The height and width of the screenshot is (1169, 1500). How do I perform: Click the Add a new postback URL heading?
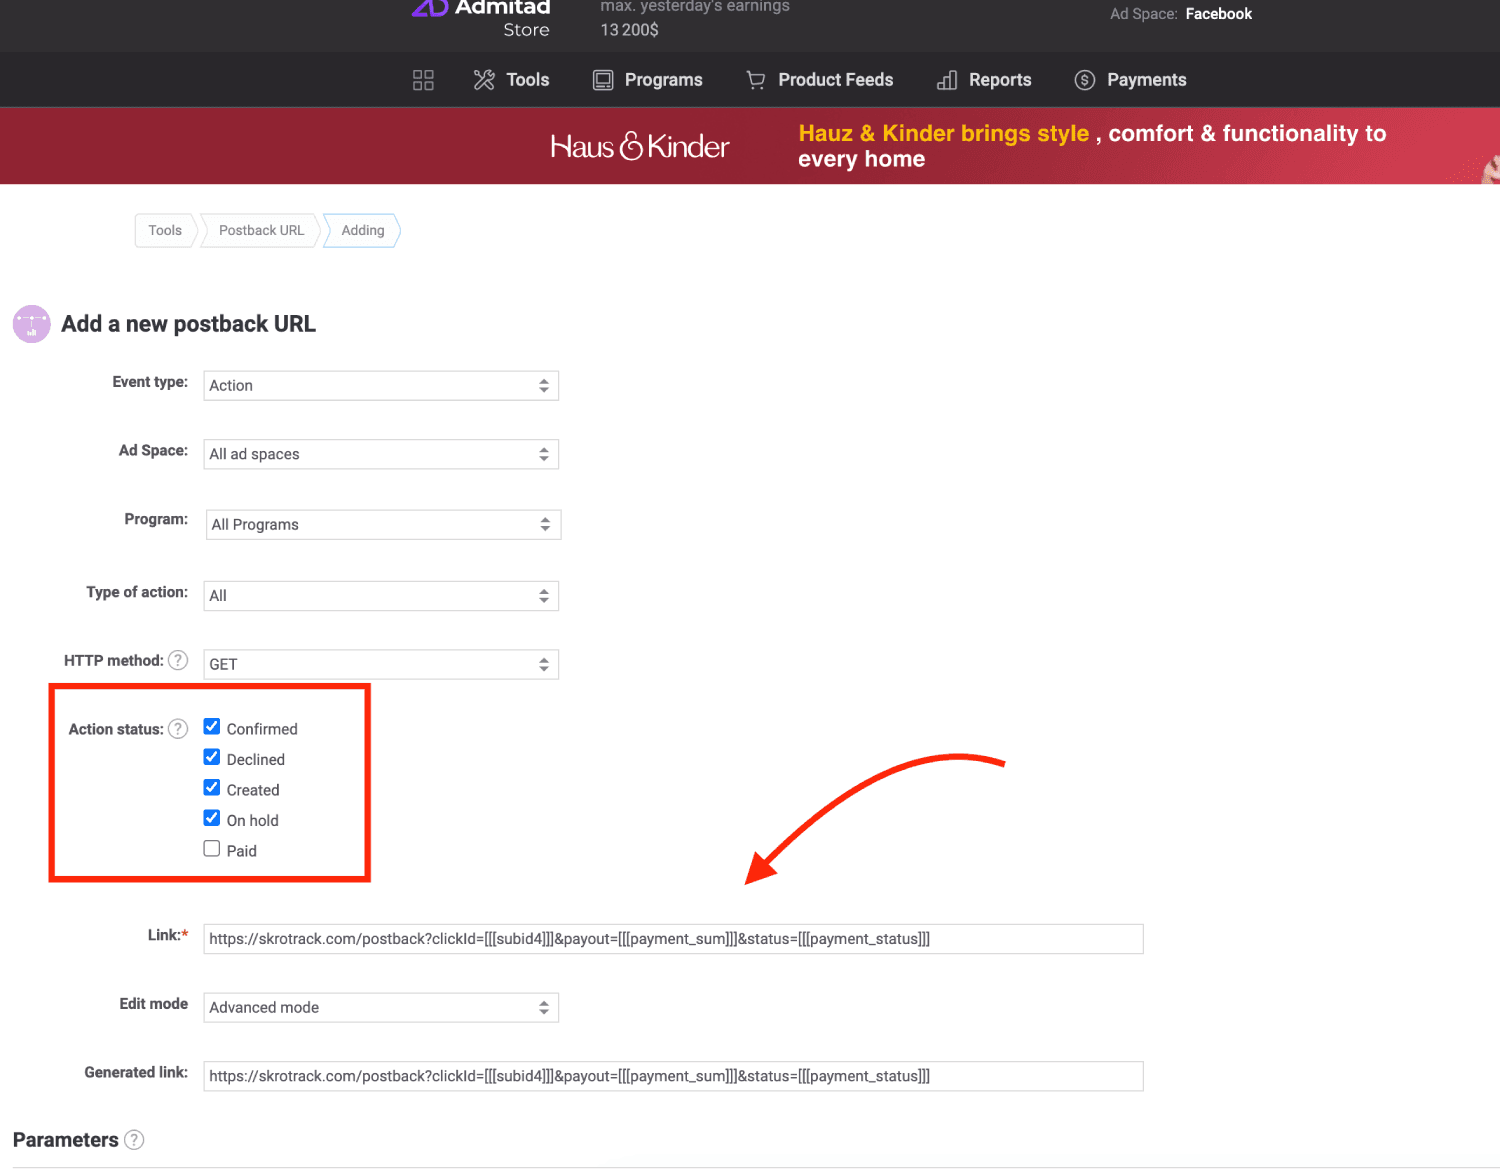[x=189, y=324]
